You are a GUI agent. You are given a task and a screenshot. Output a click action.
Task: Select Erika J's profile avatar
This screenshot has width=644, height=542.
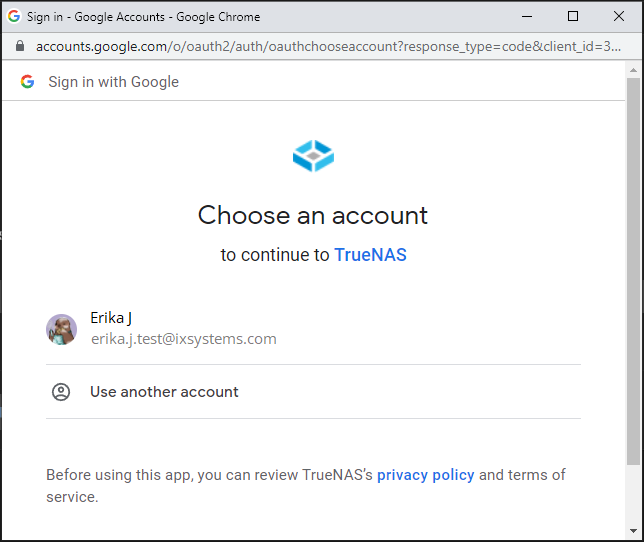point(61,329)
